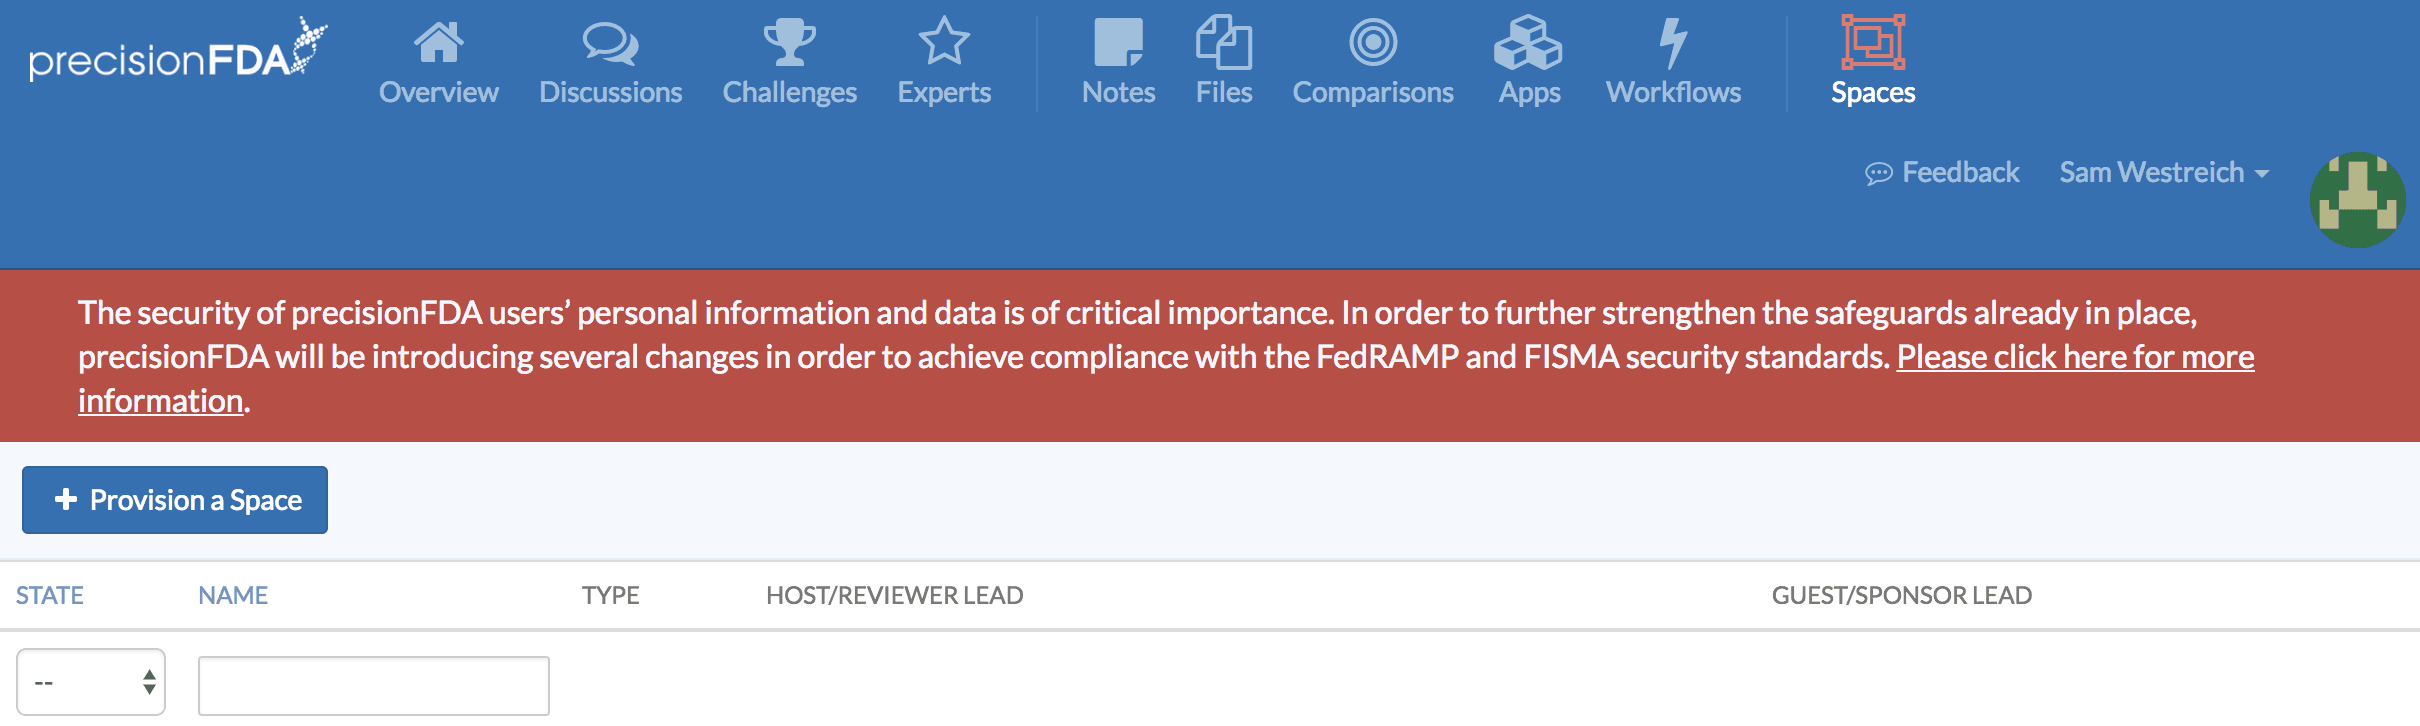Open the State filter dropdown
Screen dimensions: 2420x726
91,682
